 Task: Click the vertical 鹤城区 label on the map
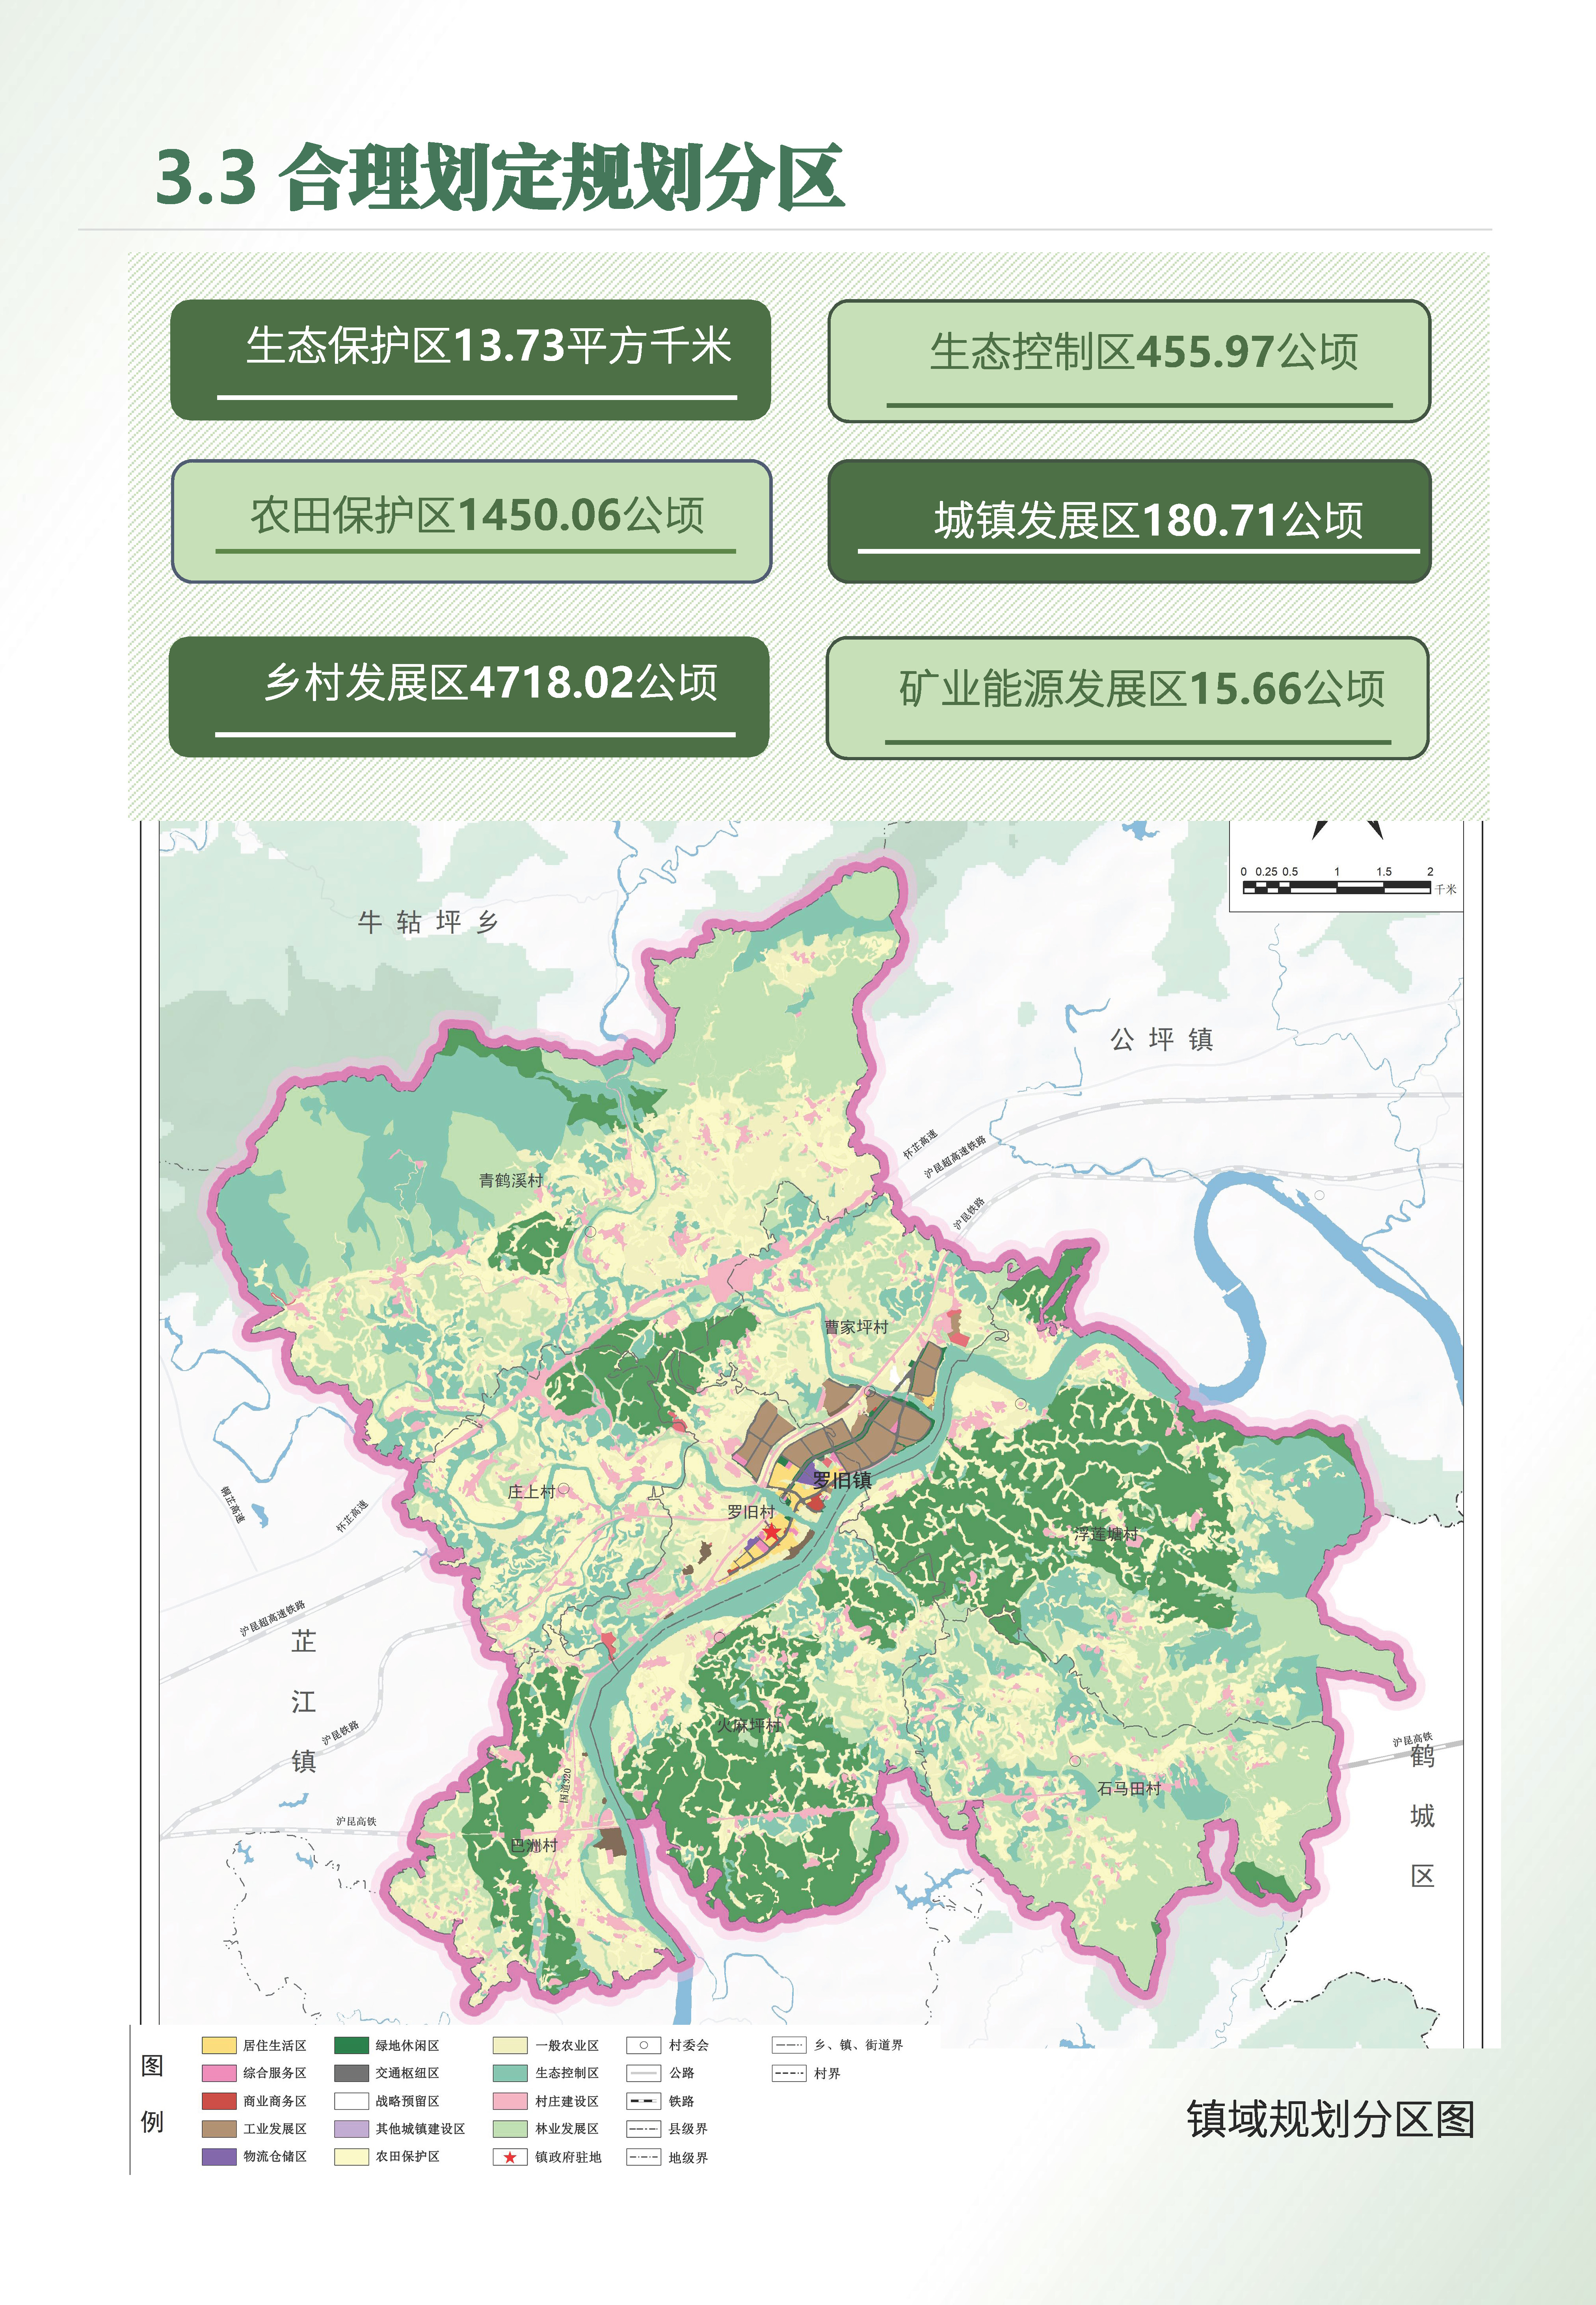[x=1422, y=1815]
